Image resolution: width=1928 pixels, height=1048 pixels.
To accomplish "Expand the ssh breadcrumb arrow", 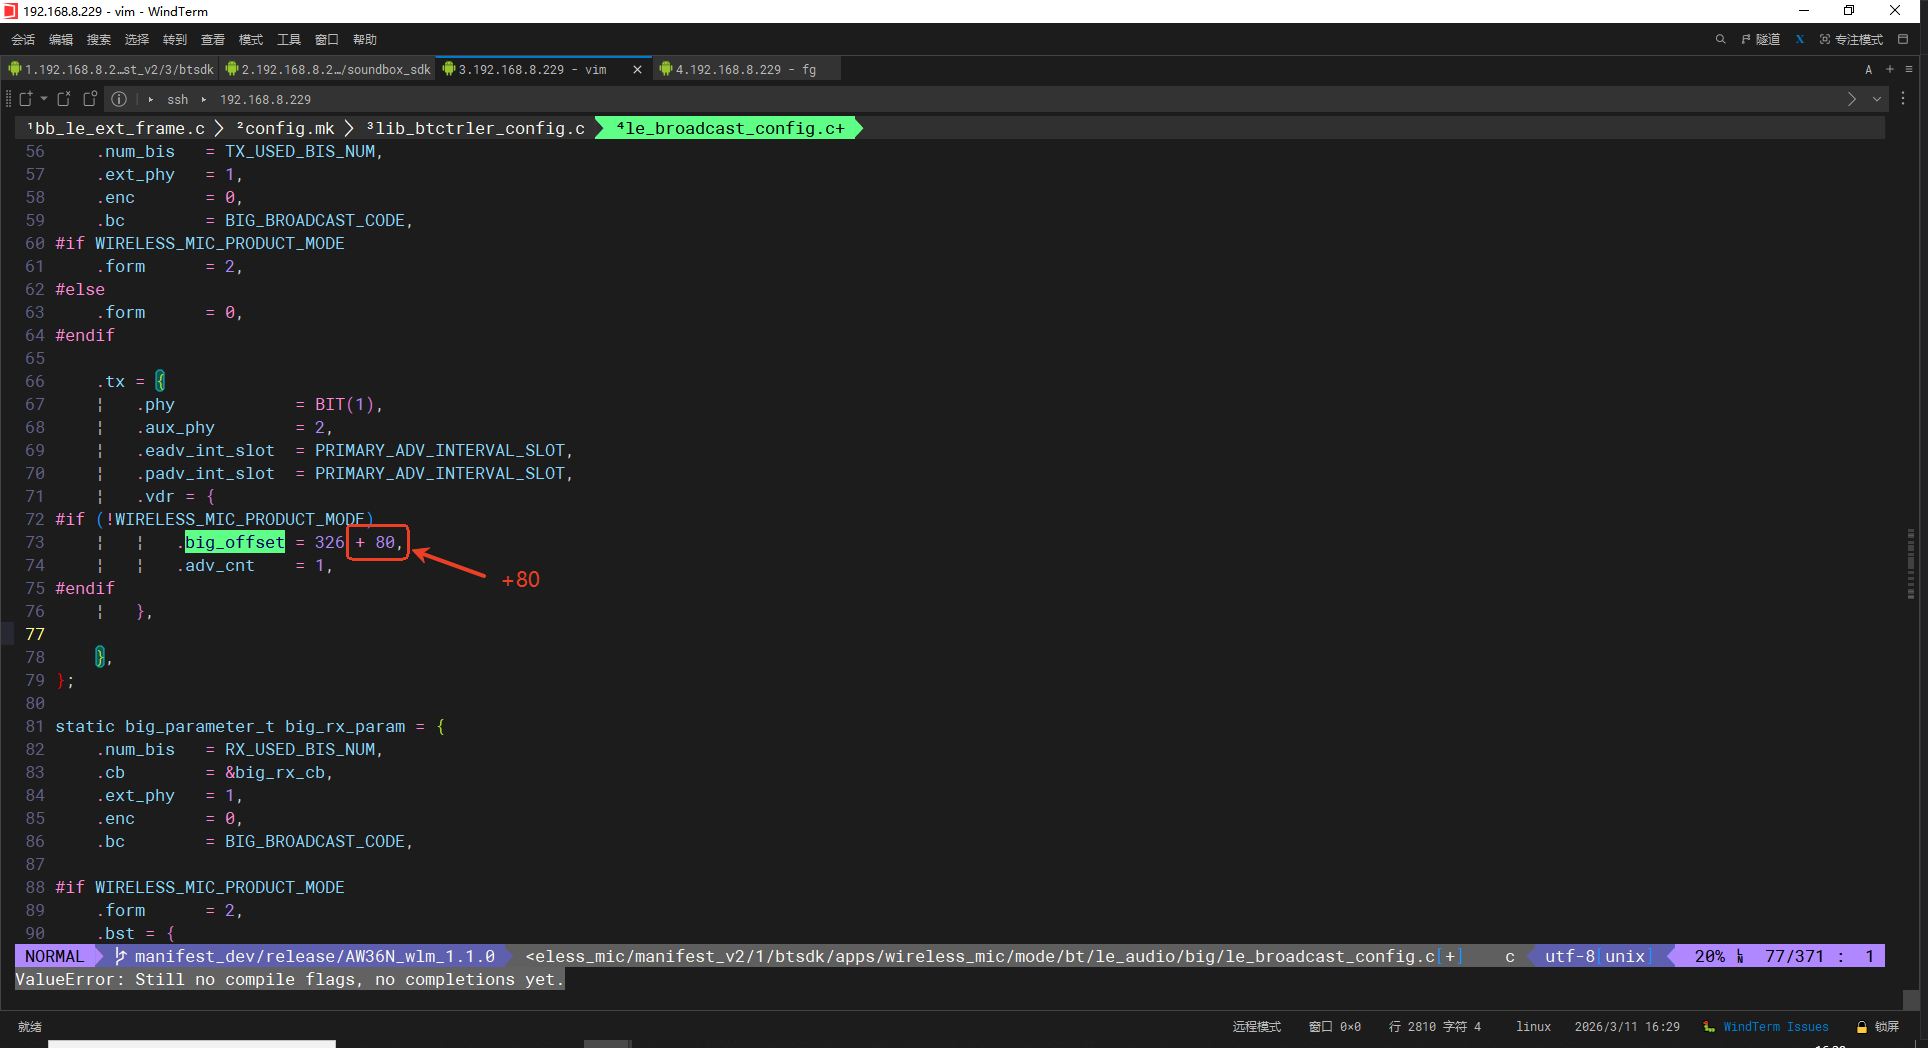I will pyautogui.click(x=151, y=99).
